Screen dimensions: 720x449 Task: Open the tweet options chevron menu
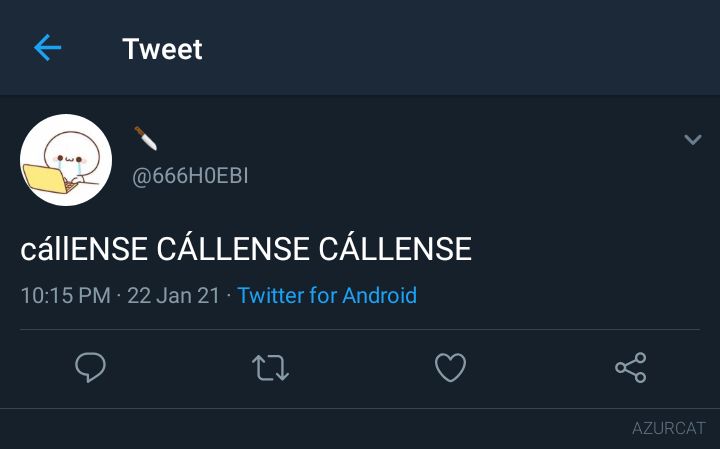(x=692, y=139)
